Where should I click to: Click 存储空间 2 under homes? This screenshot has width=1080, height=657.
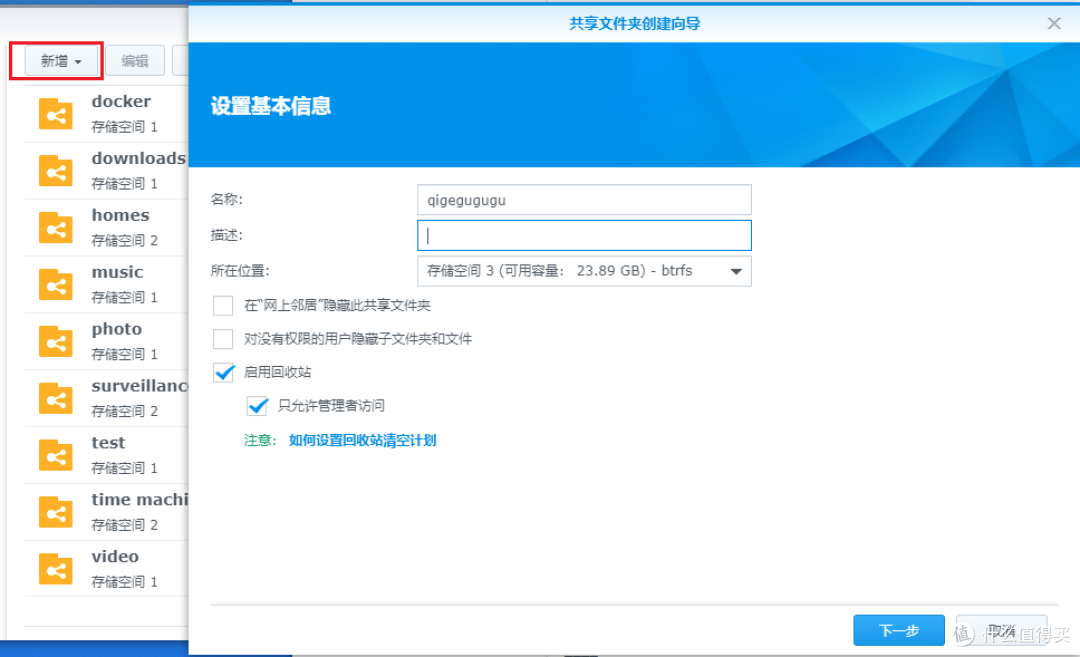click(x=125, y=240)
